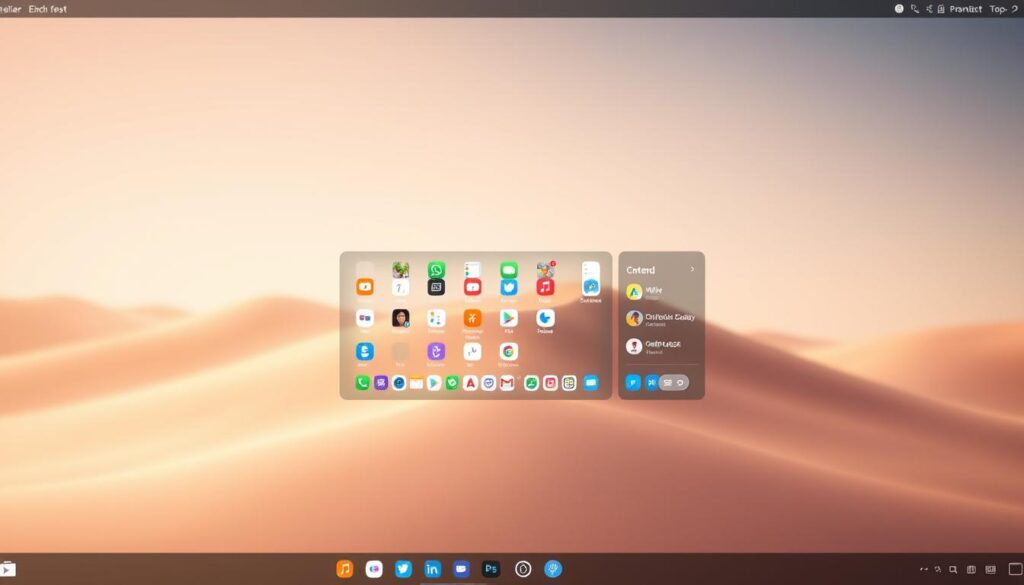Open the second menu item in top bar
The height and width of the screenshot is (585, 1024).
coord(48,8)
